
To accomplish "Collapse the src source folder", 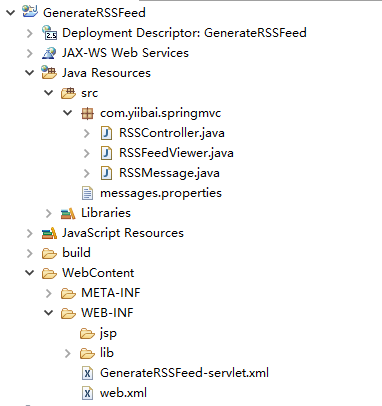I will tap(49, 93).
